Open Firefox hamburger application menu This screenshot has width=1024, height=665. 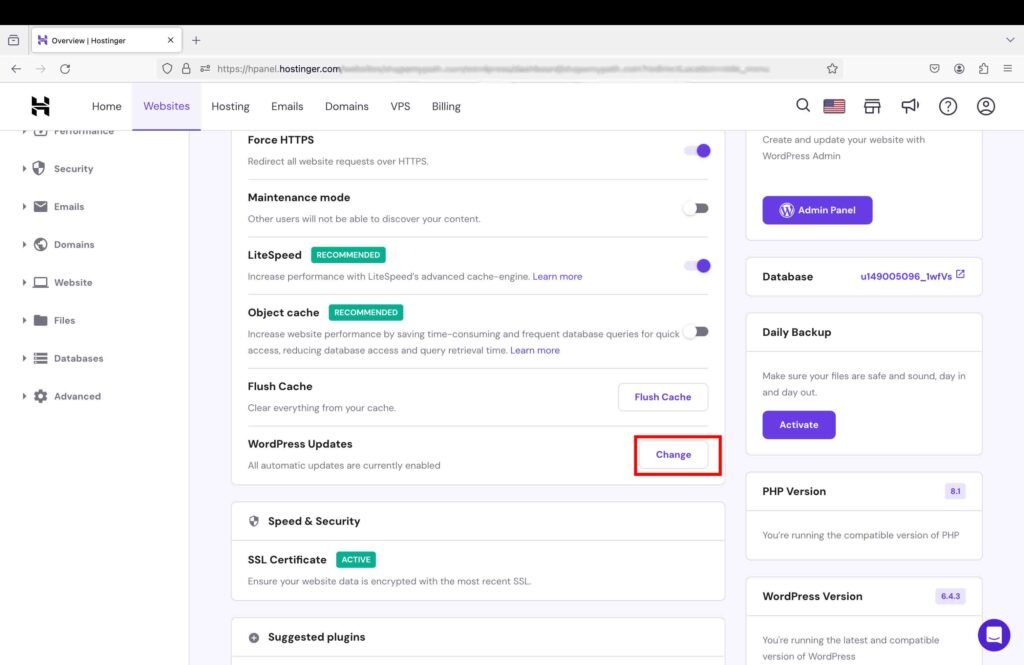(x=1008, y=69)
